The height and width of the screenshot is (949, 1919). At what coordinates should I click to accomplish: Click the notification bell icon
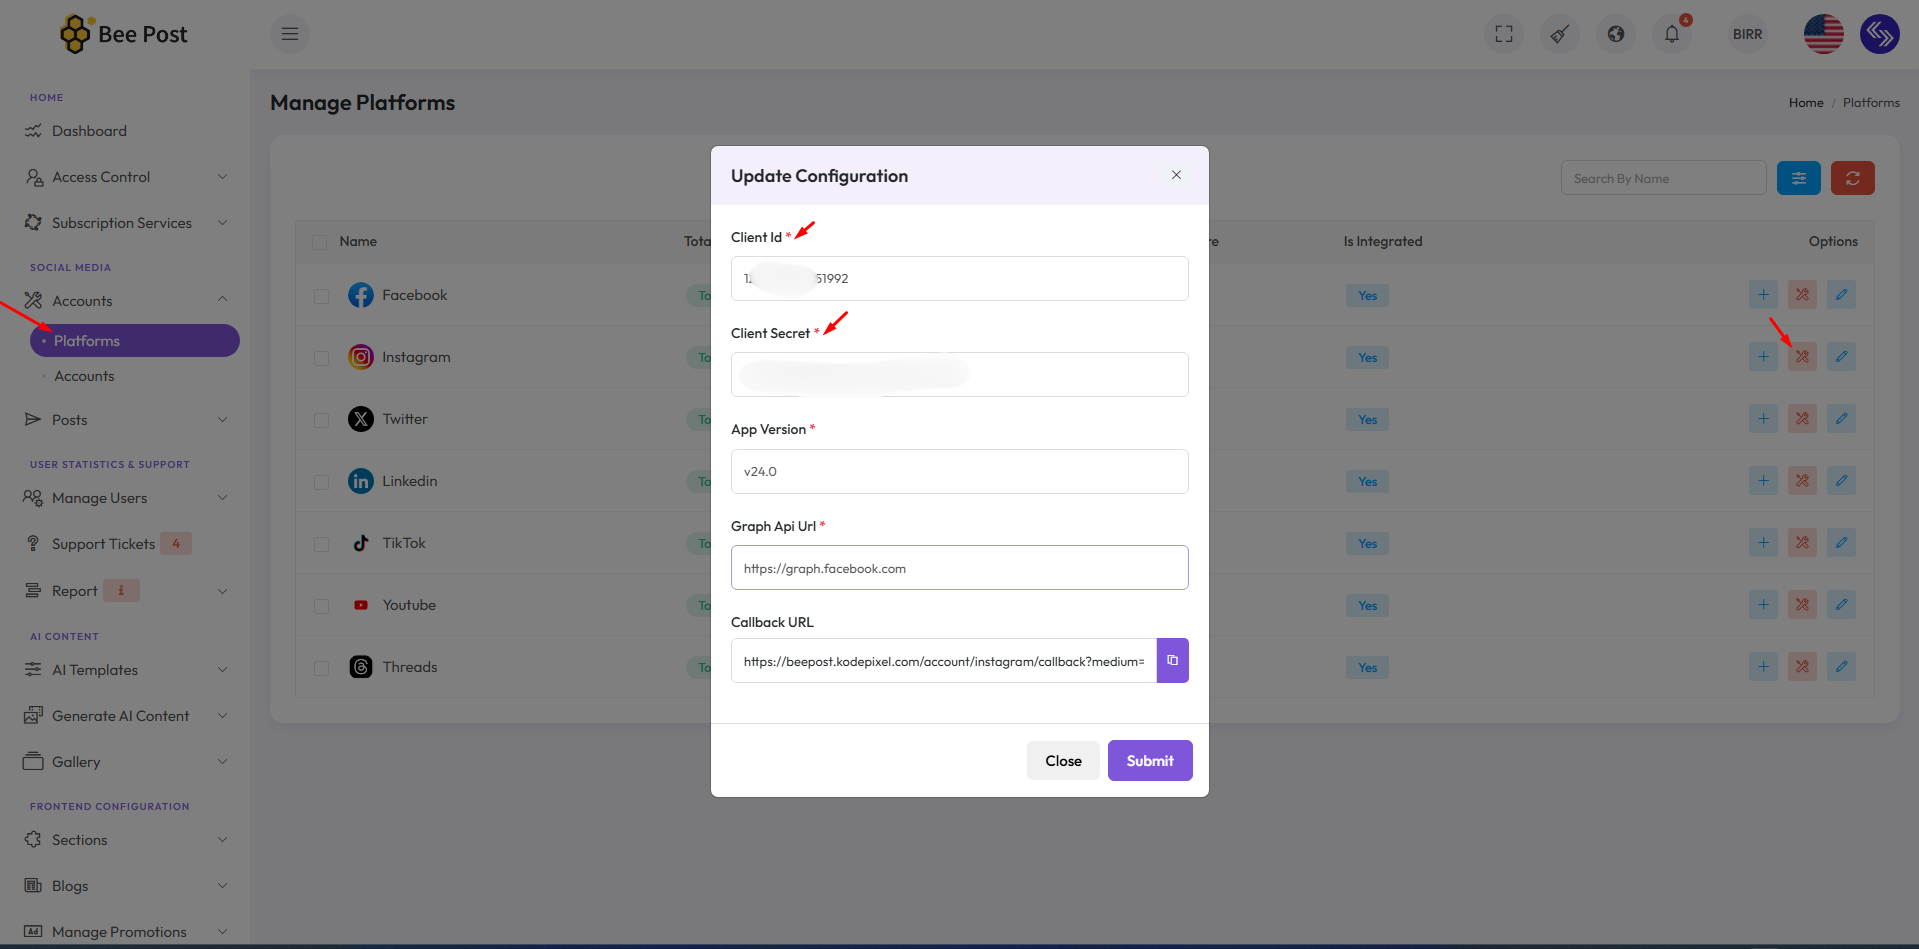click(1671, 35)
